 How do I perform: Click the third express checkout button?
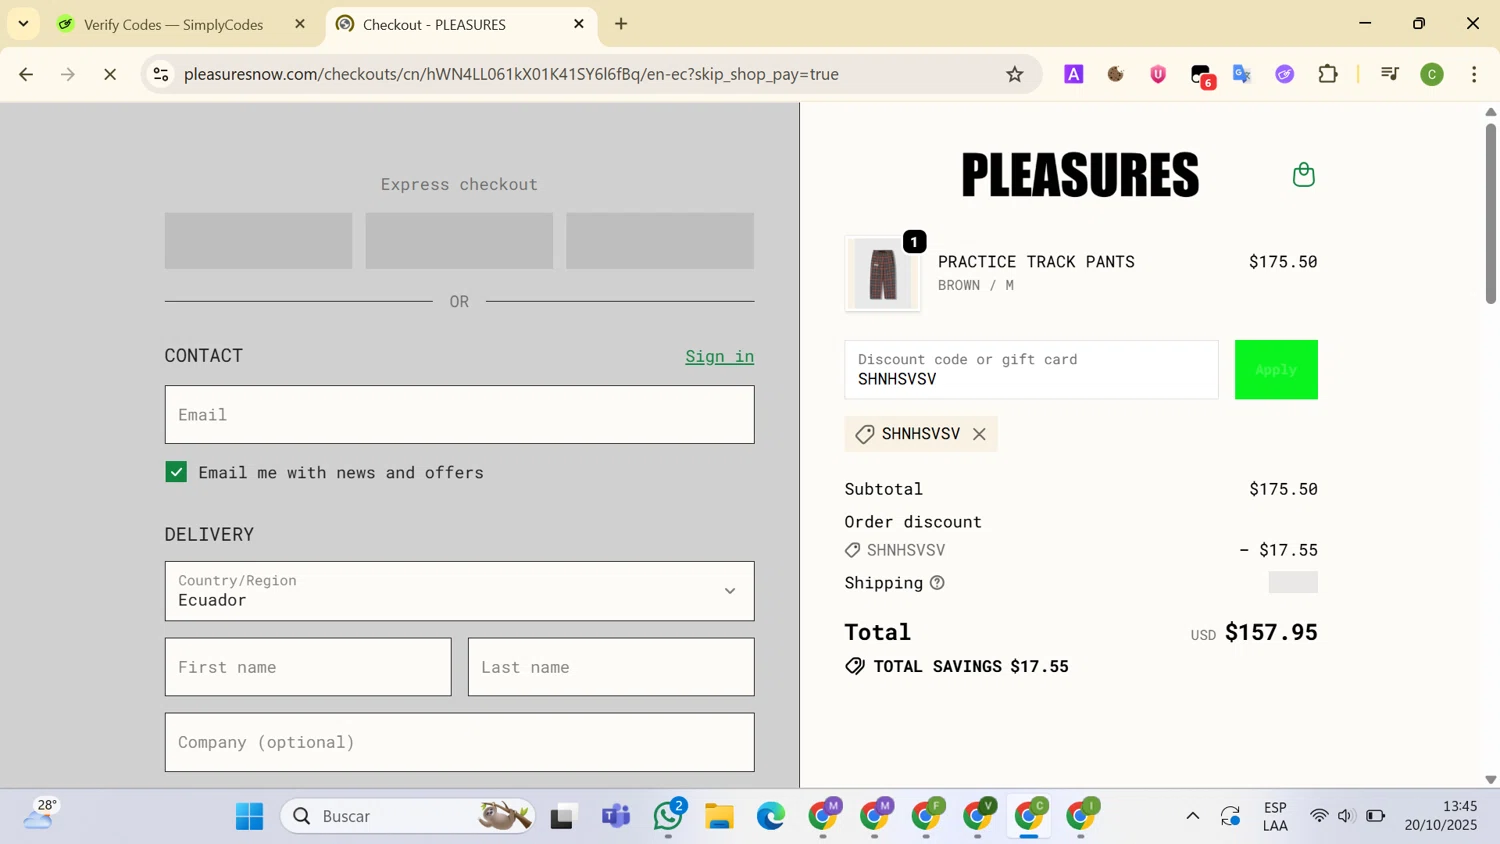pyautogui.click(x=660, y=241)
